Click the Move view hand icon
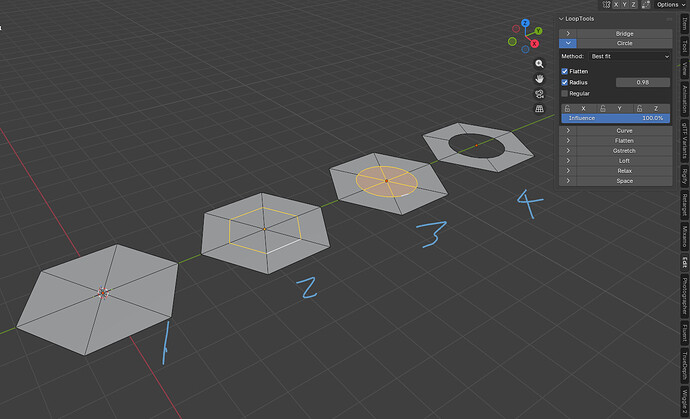690x419 pixels. (539, 79)
